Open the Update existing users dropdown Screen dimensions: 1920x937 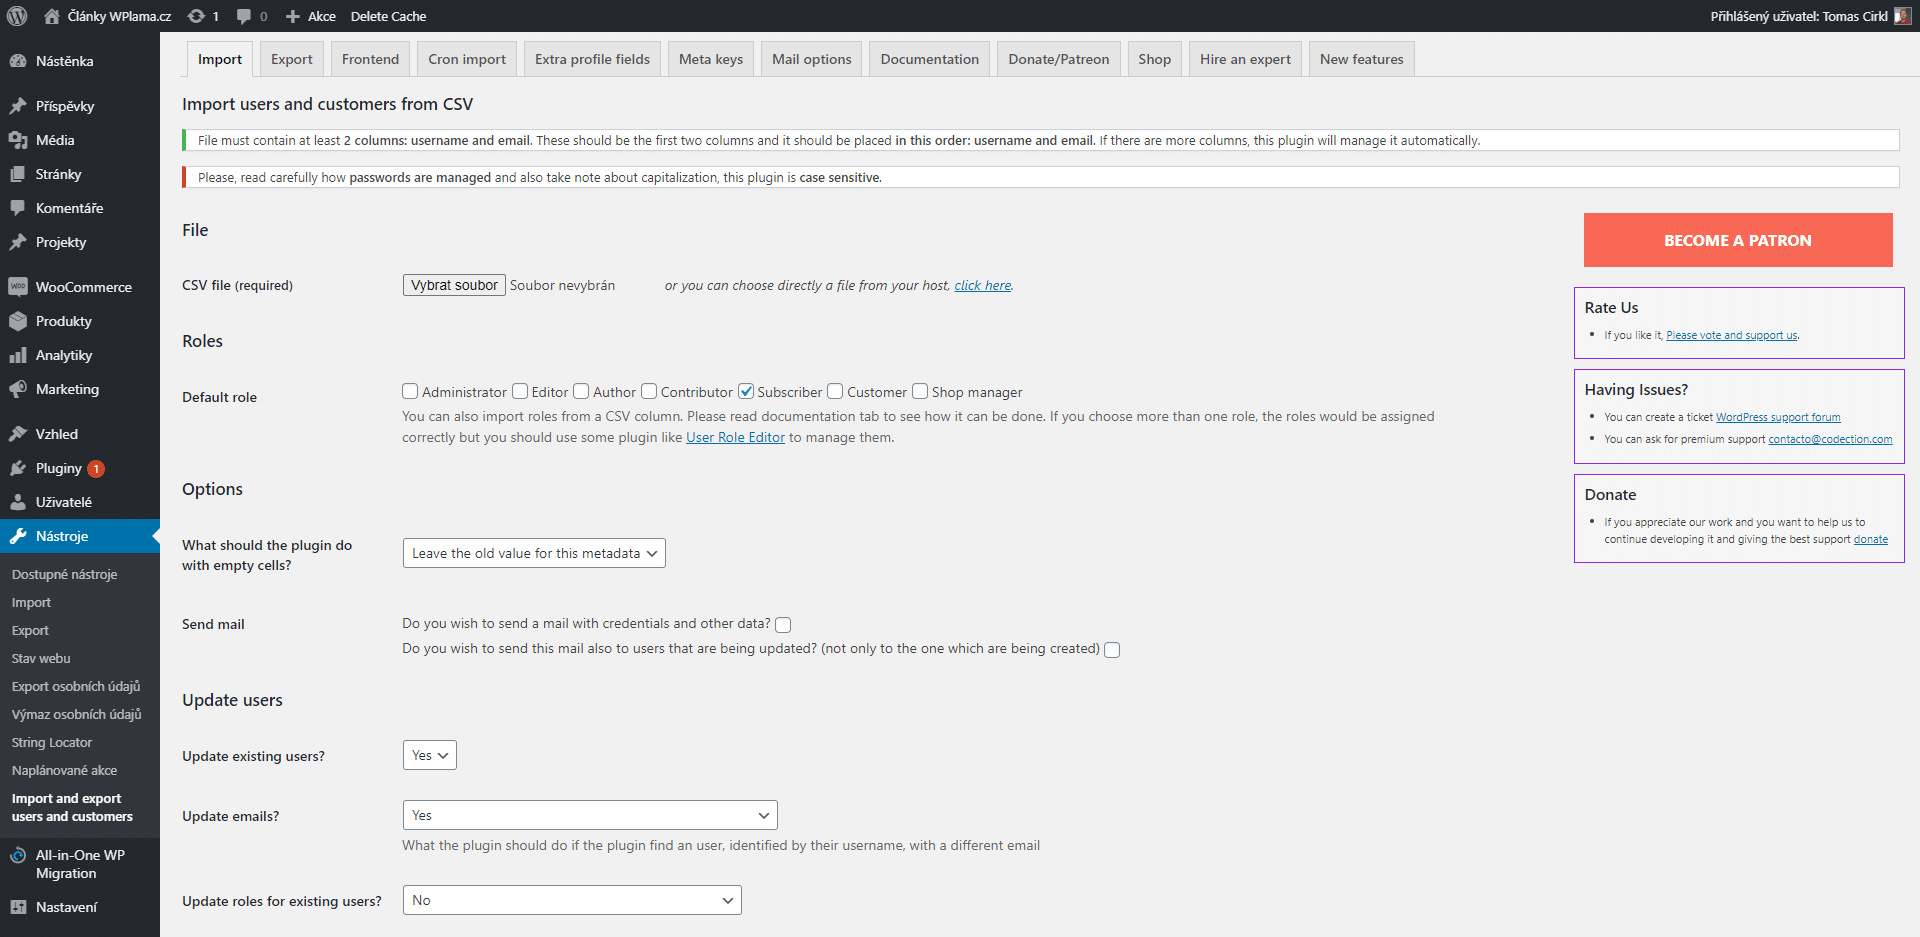[x=430, y=755]
